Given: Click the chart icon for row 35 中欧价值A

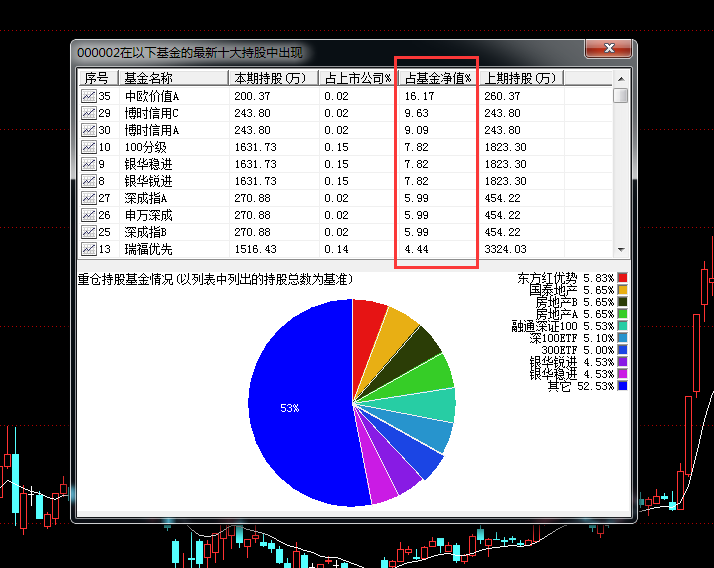Looking at the screenshot, I should 89,96.
